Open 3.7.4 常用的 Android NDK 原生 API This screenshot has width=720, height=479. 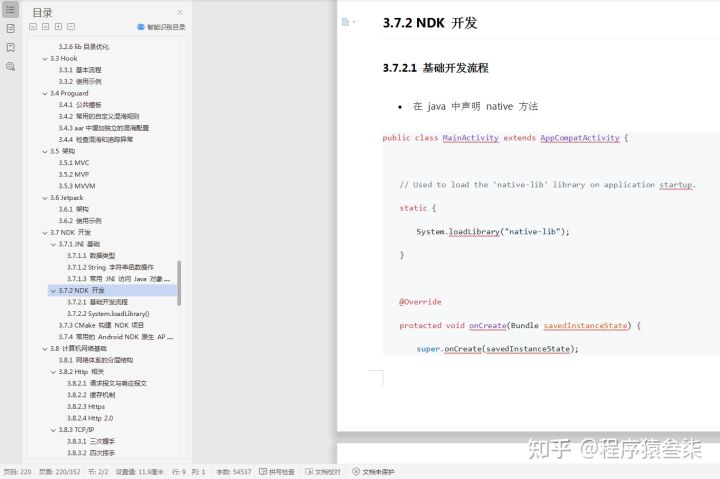coord(116,337)
